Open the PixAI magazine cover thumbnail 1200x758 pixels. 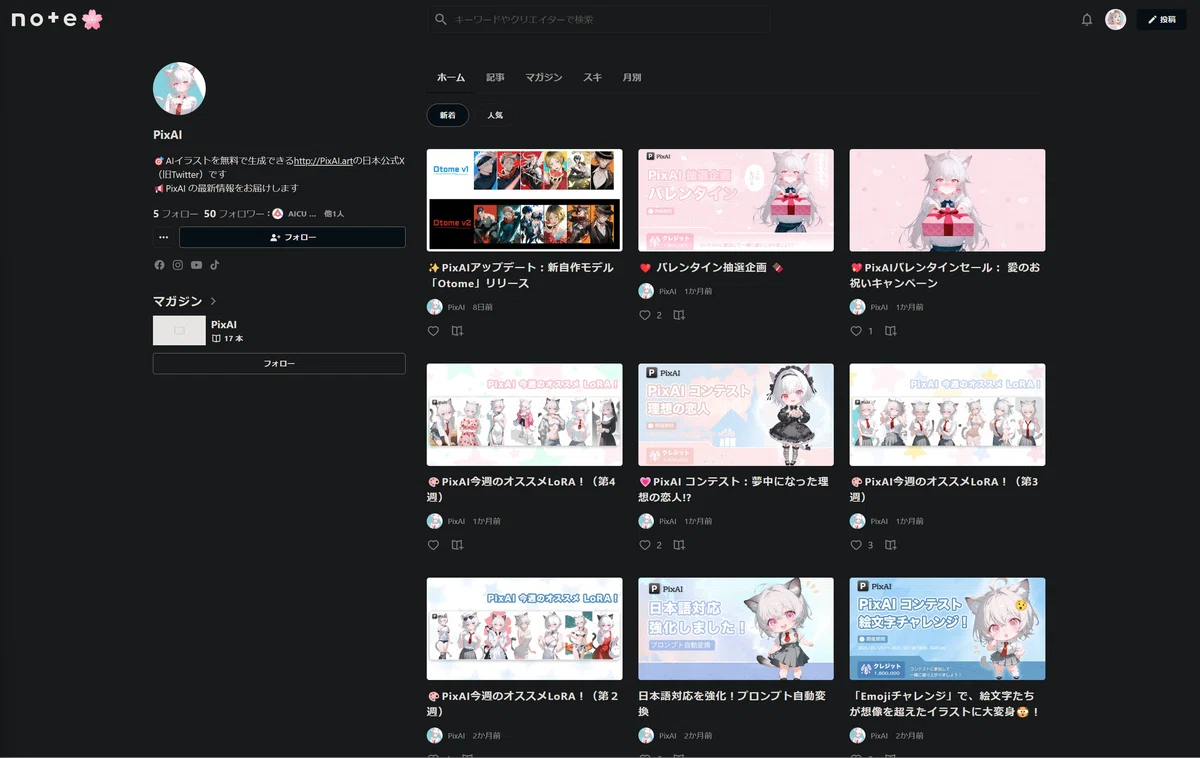[x=179, y=330]
